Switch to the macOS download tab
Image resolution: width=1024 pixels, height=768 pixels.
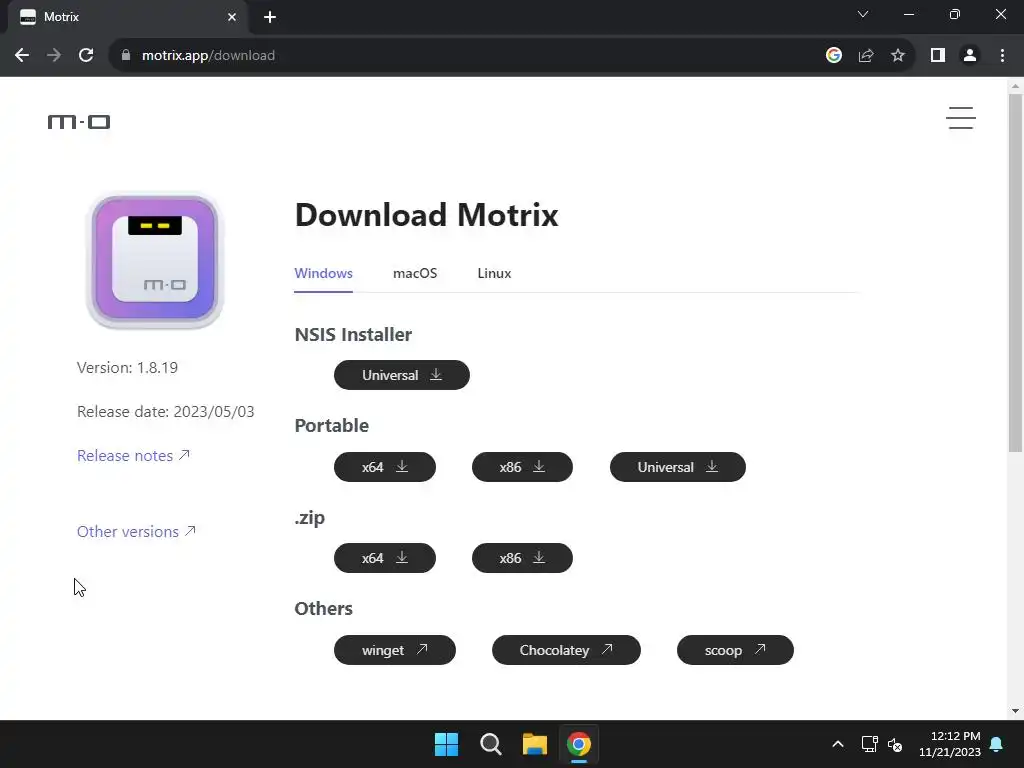click(x=415, y=273)
